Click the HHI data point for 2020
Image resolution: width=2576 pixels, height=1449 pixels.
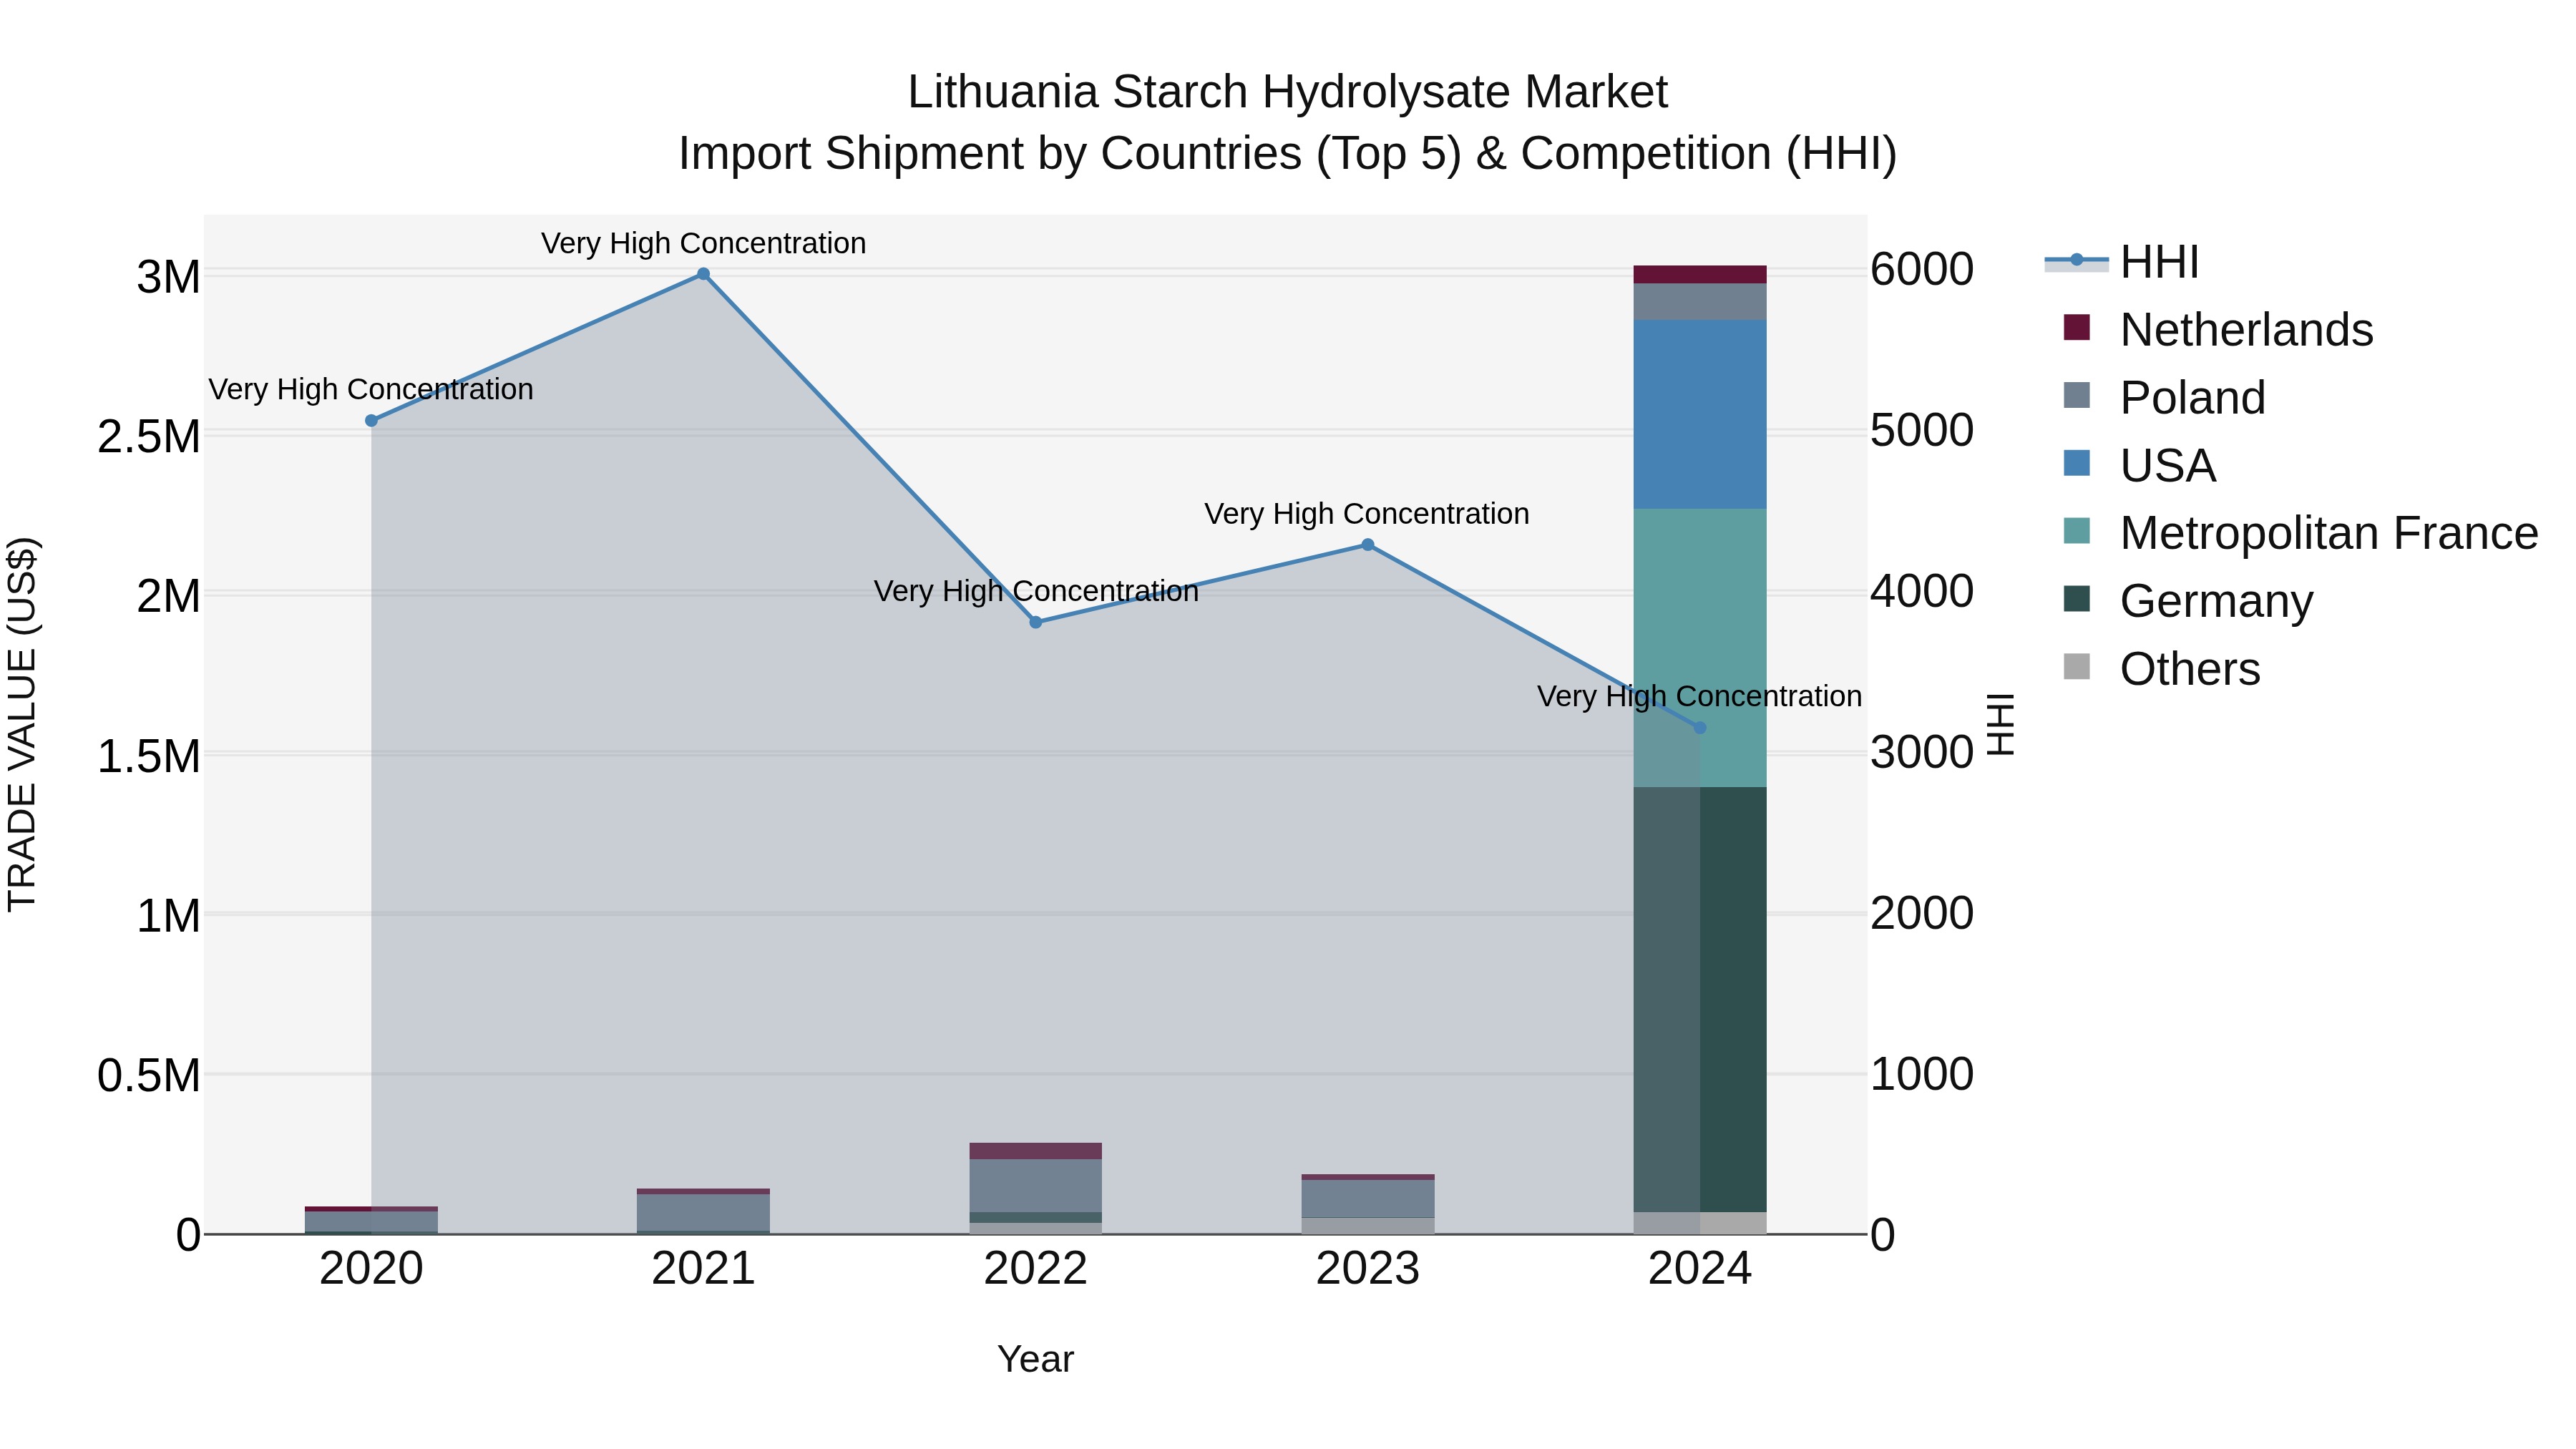coord(371,421)
